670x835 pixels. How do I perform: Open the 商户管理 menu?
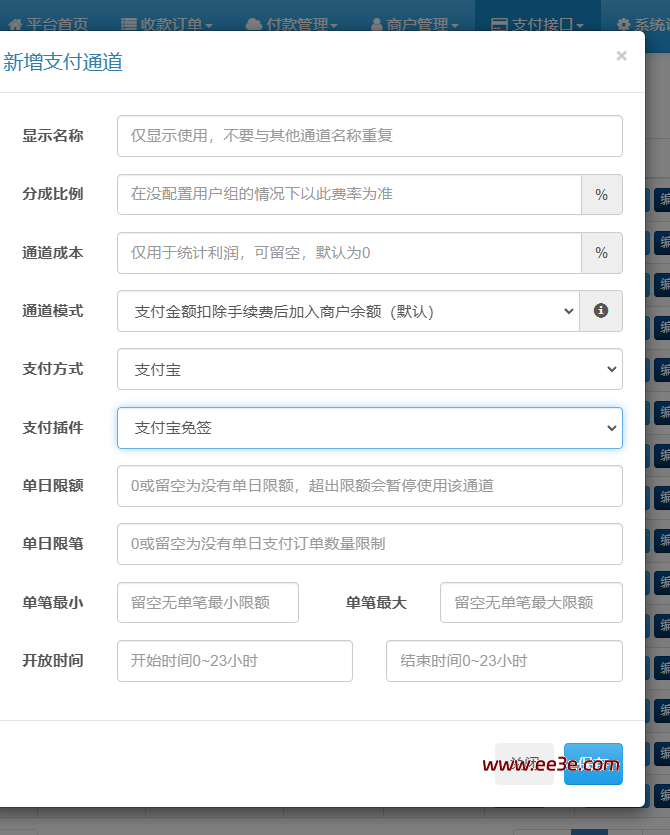414,24
